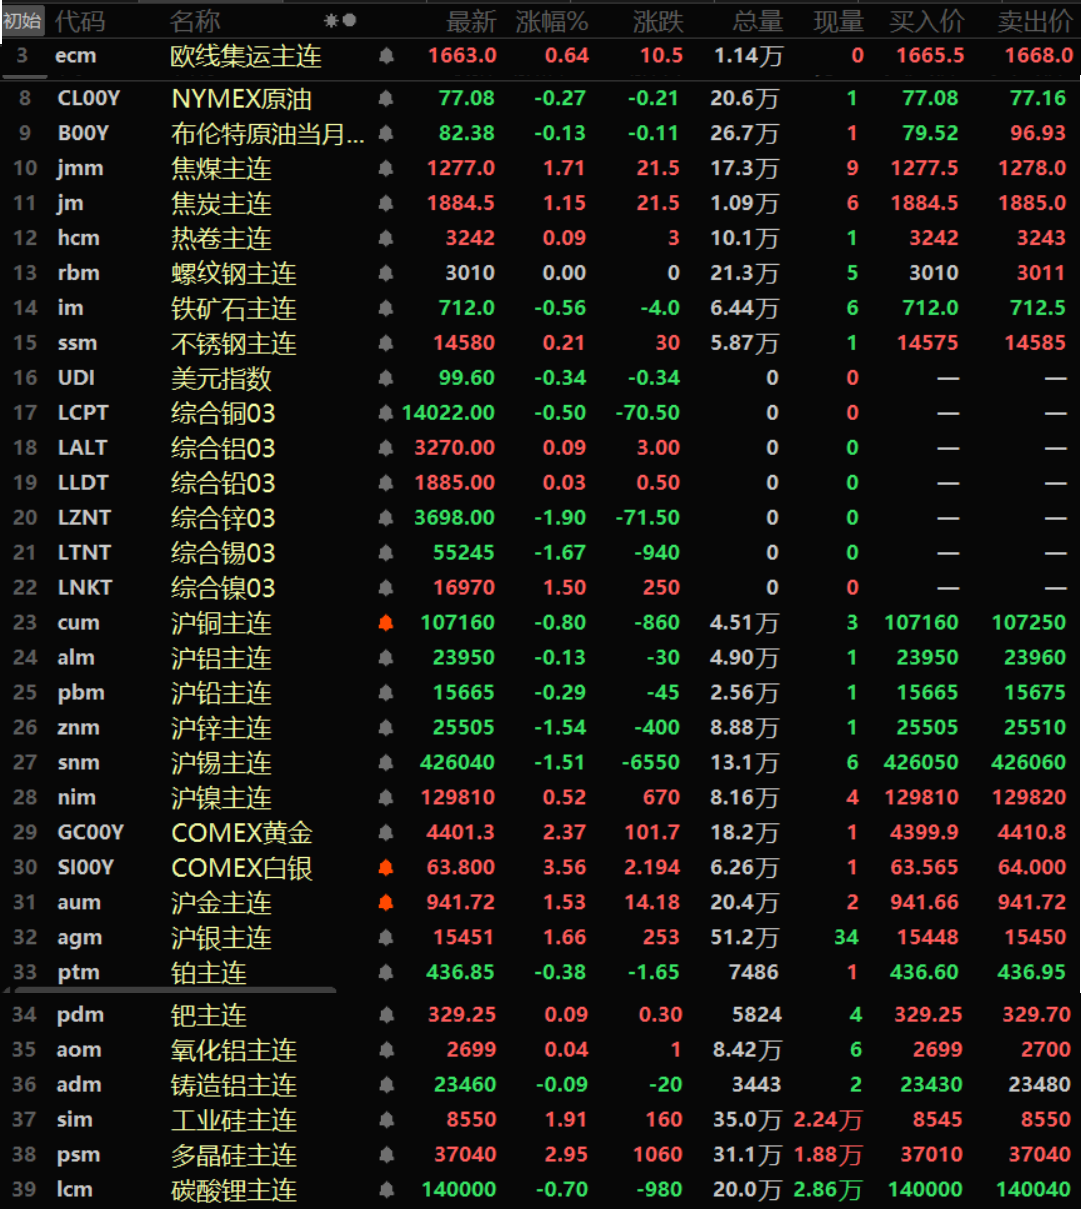1081x1210 pixels.
Task: Click the code CL00Y
Action: coord(89,98)
